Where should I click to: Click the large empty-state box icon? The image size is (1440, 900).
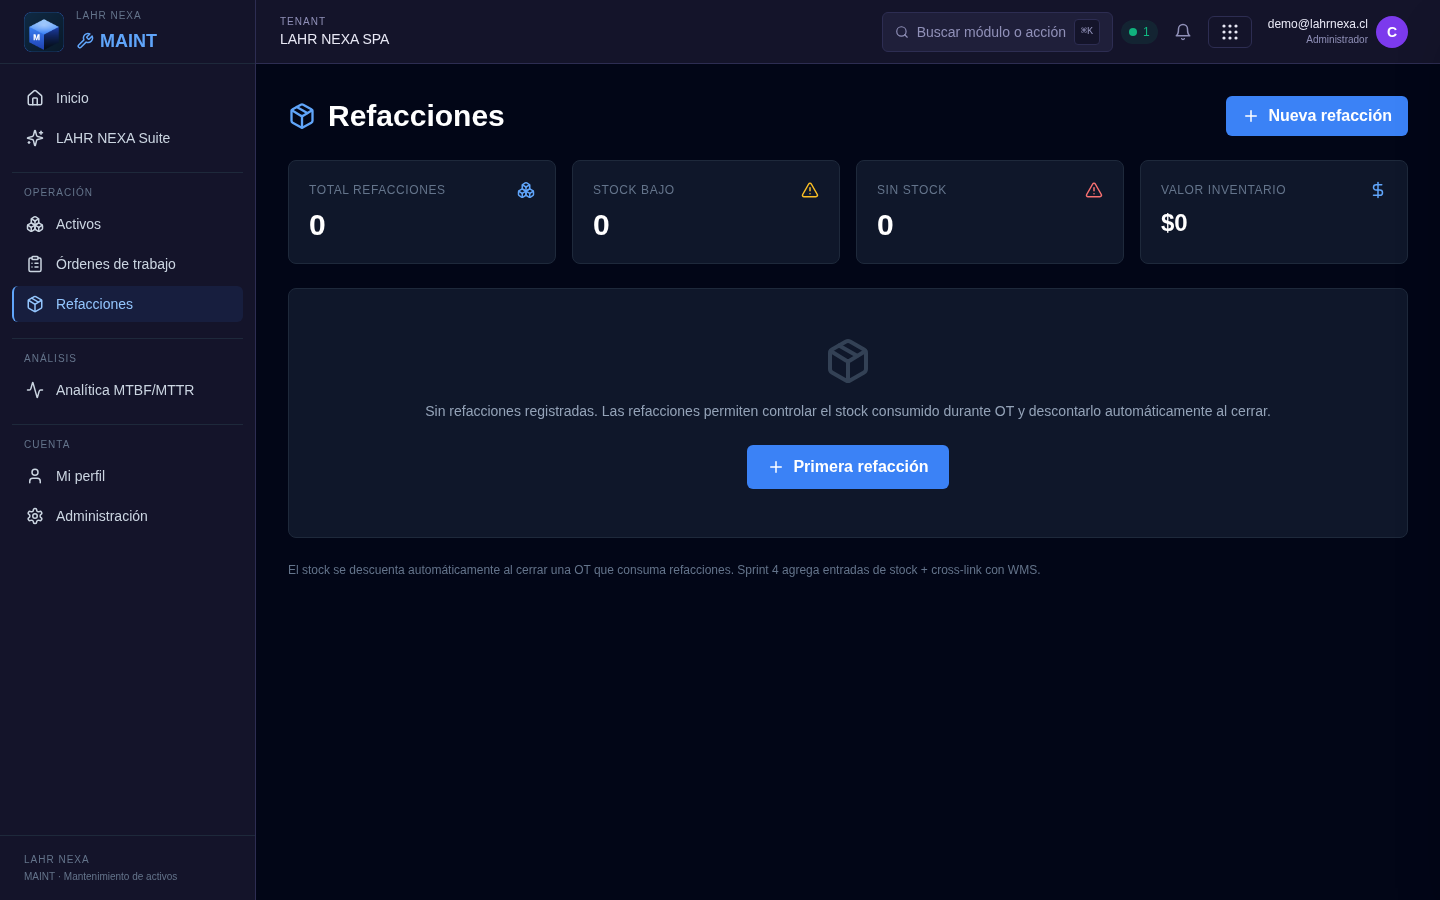(848, 361)
